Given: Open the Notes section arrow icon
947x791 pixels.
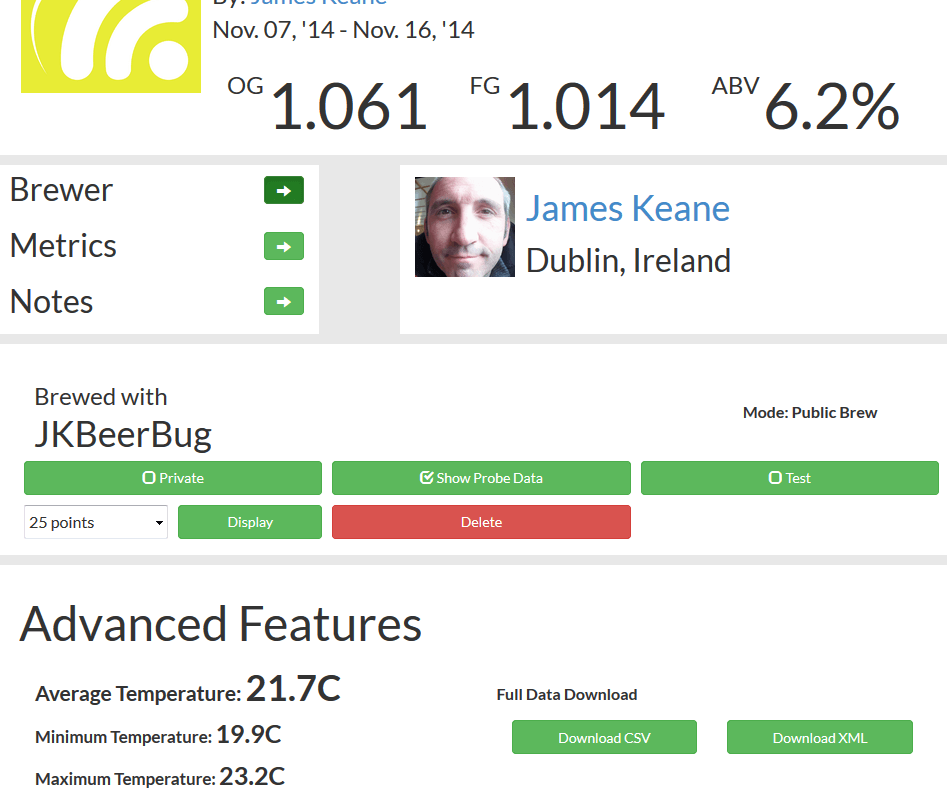Looking at the screenshot, I should [283, 301].
